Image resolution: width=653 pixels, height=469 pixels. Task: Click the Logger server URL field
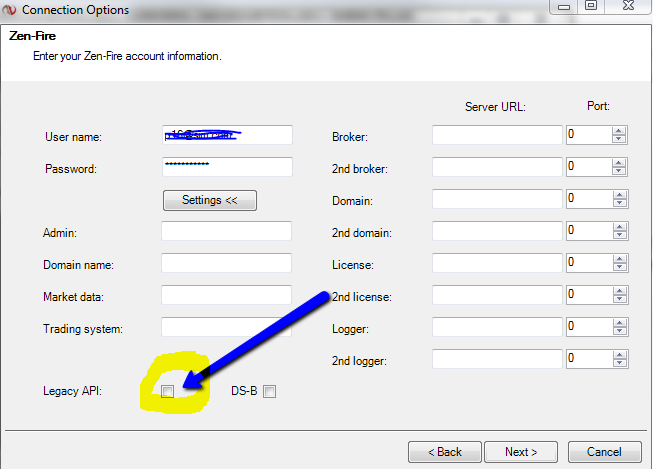click(497, 327)
